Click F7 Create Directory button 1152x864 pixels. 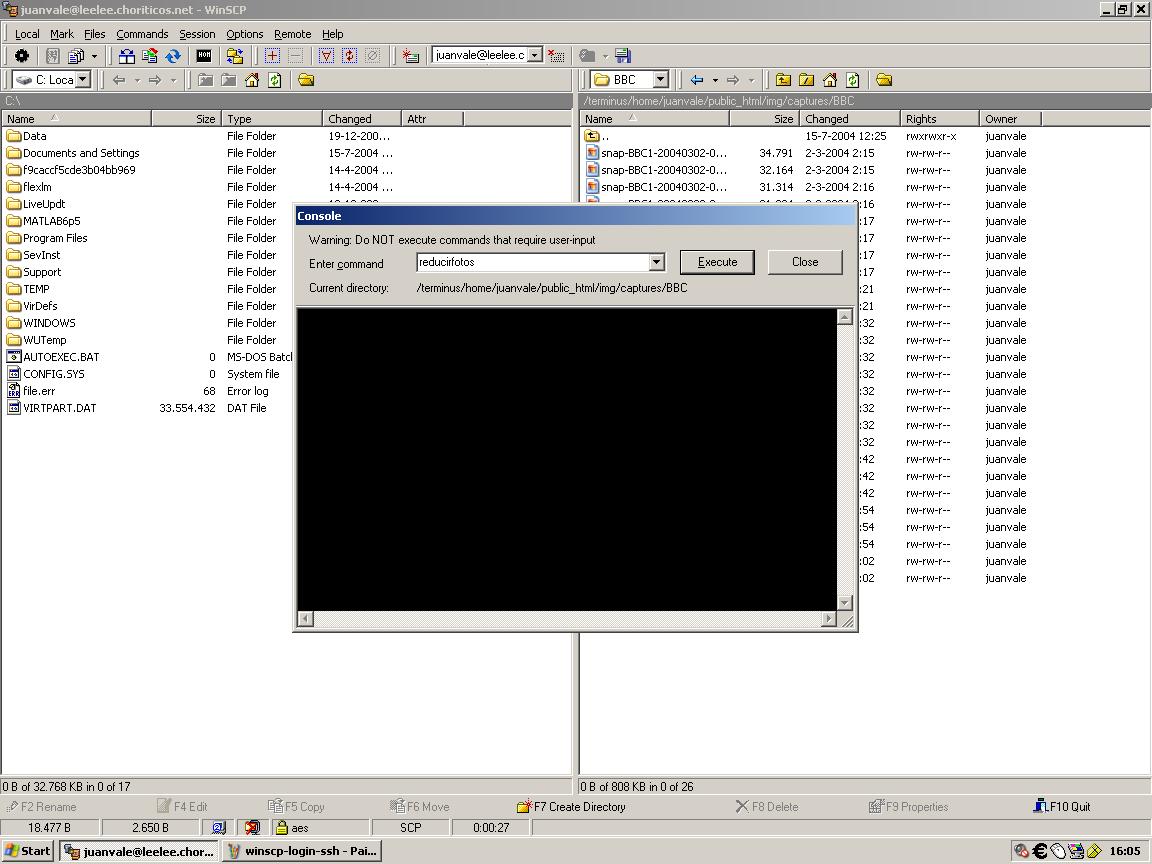[572, 807]
